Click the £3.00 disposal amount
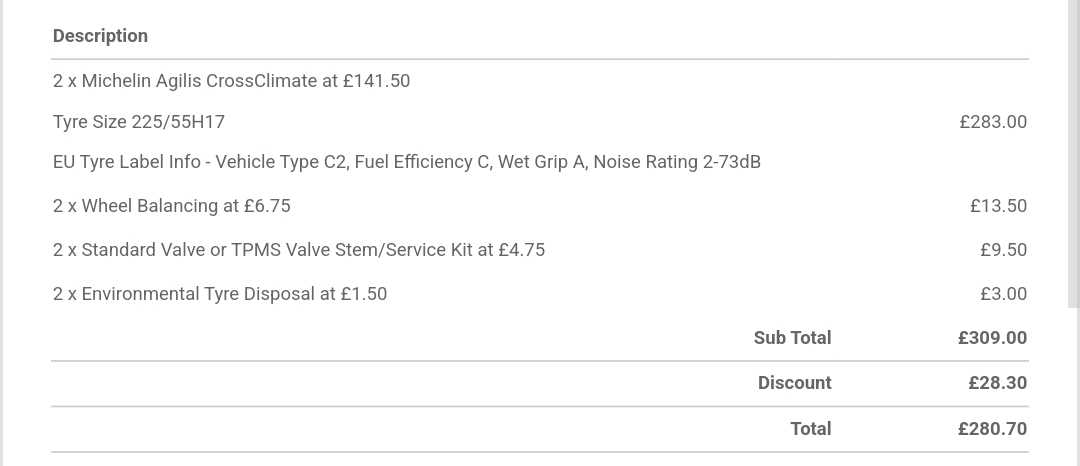Viewport: 1080px width, 466px height. [1003, 294]
